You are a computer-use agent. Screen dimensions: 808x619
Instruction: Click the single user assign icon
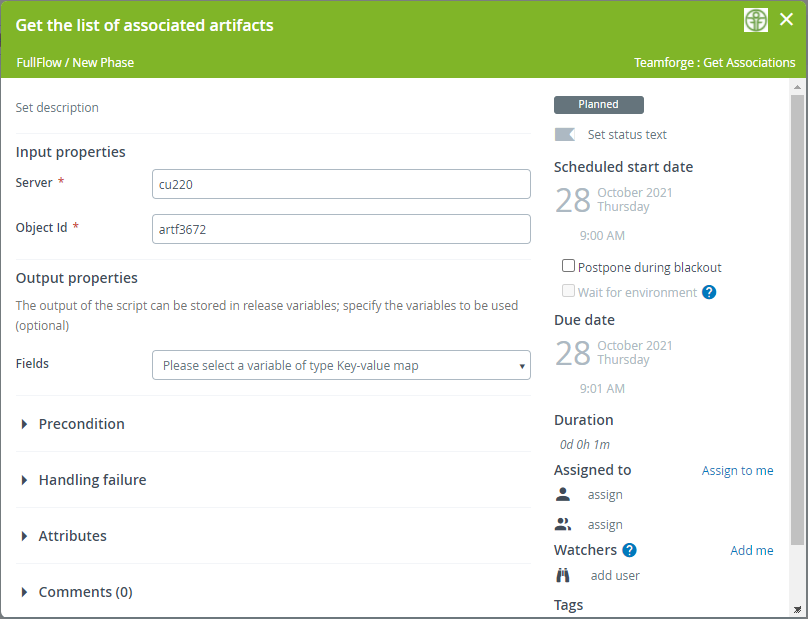coord(563,494)
